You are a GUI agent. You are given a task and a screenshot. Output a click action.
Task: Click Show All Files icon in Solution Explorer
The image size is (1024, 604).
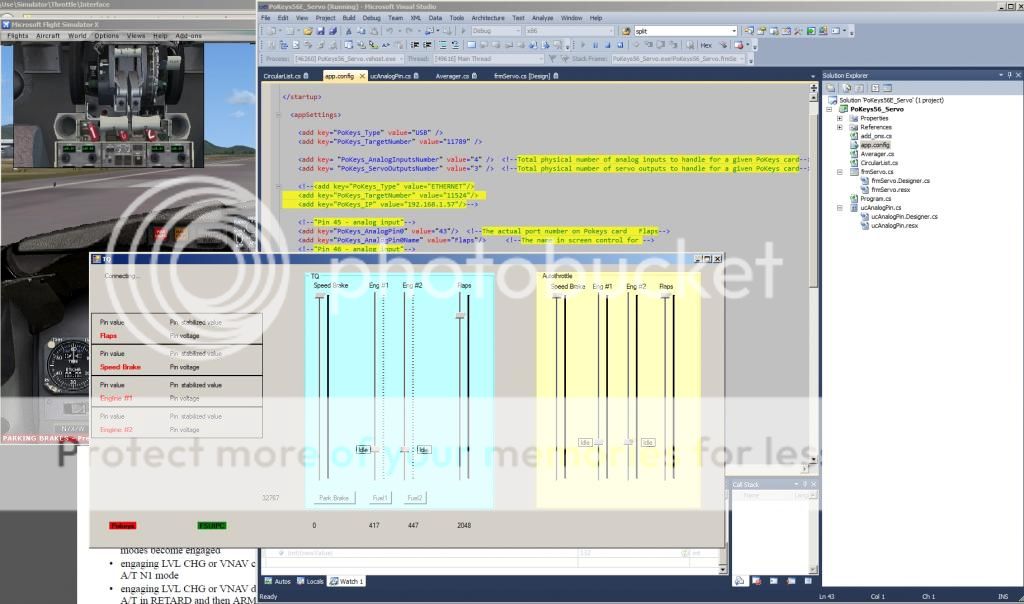846,87
